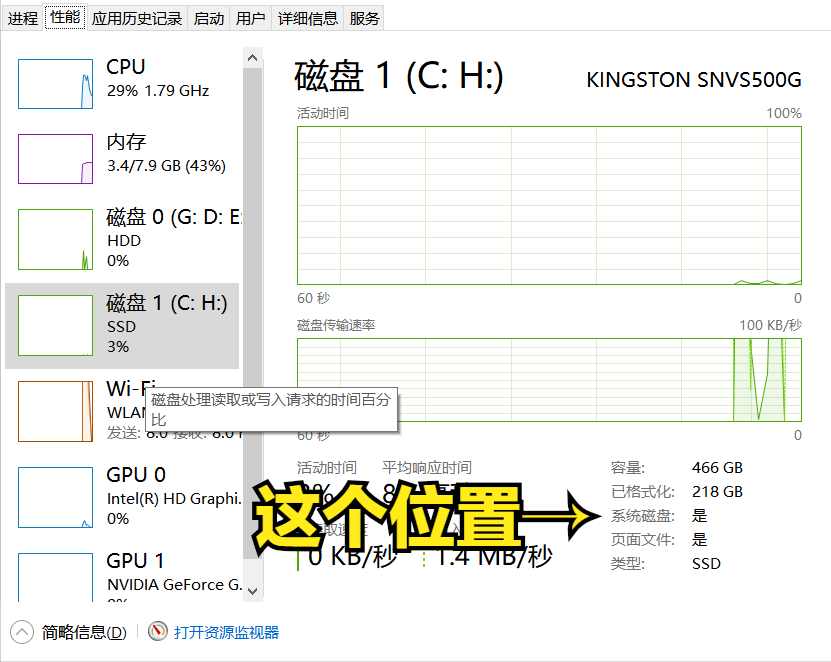Click the sidebar scroll down arrow
Screen dimensions: 831x662
pyautogui.click(x=253, y=591)
